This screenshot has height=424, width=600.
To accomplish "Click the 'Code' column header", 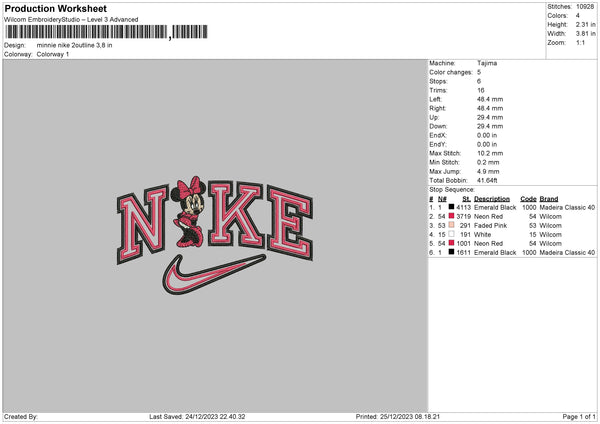I will (528, 199).
